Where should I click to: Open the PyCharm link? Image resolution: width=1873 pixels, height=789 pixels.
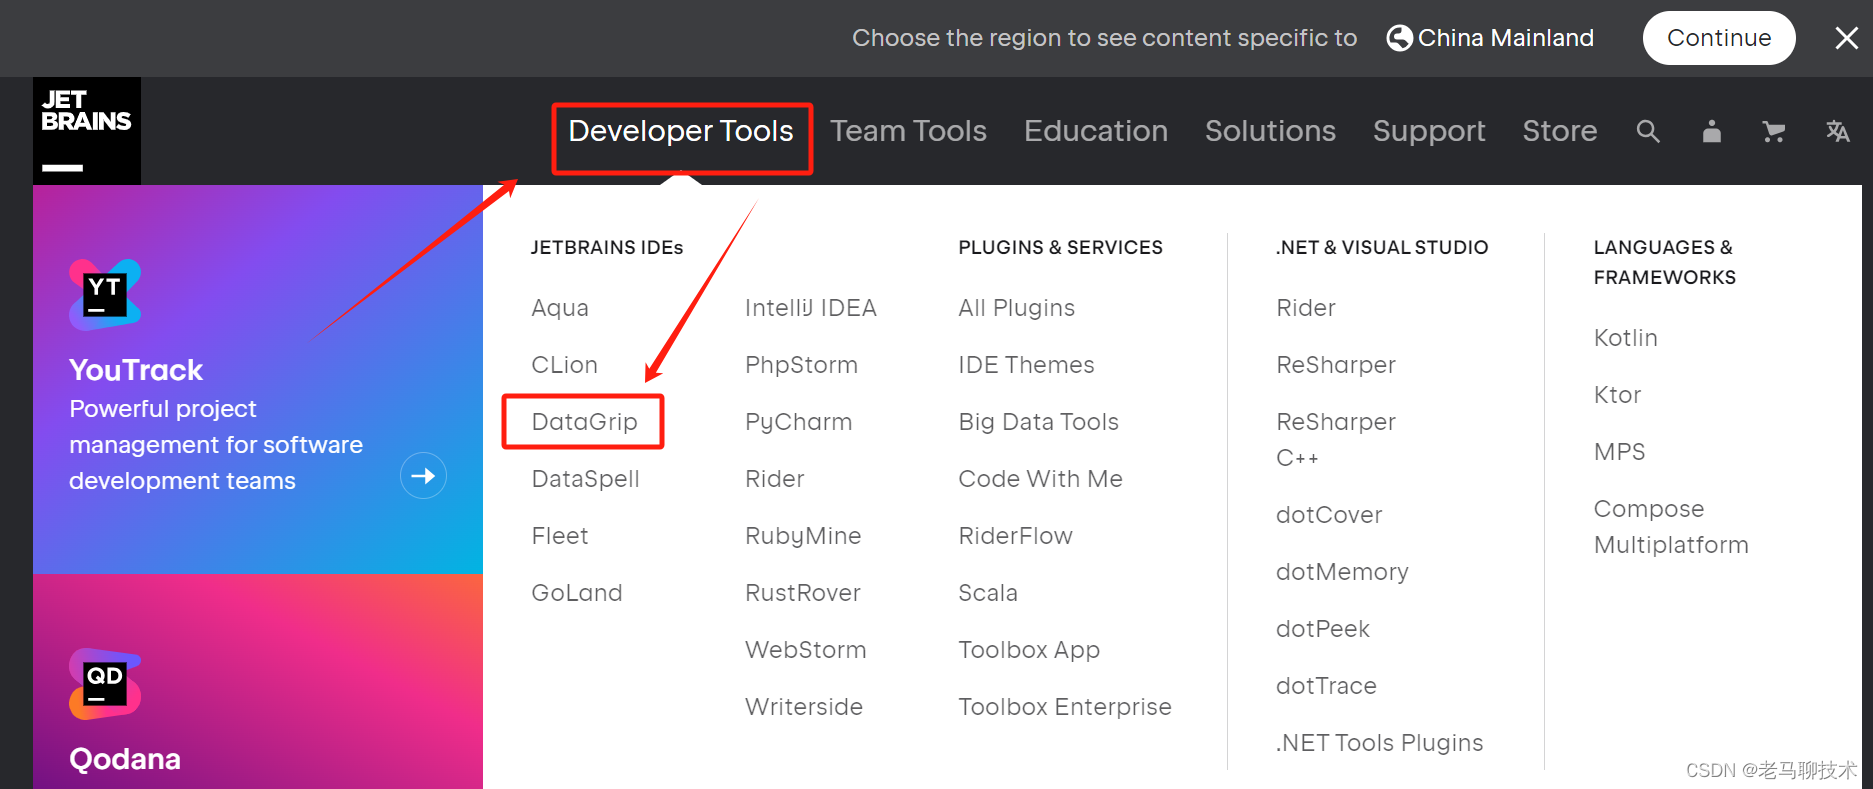[x=799, y=422]
